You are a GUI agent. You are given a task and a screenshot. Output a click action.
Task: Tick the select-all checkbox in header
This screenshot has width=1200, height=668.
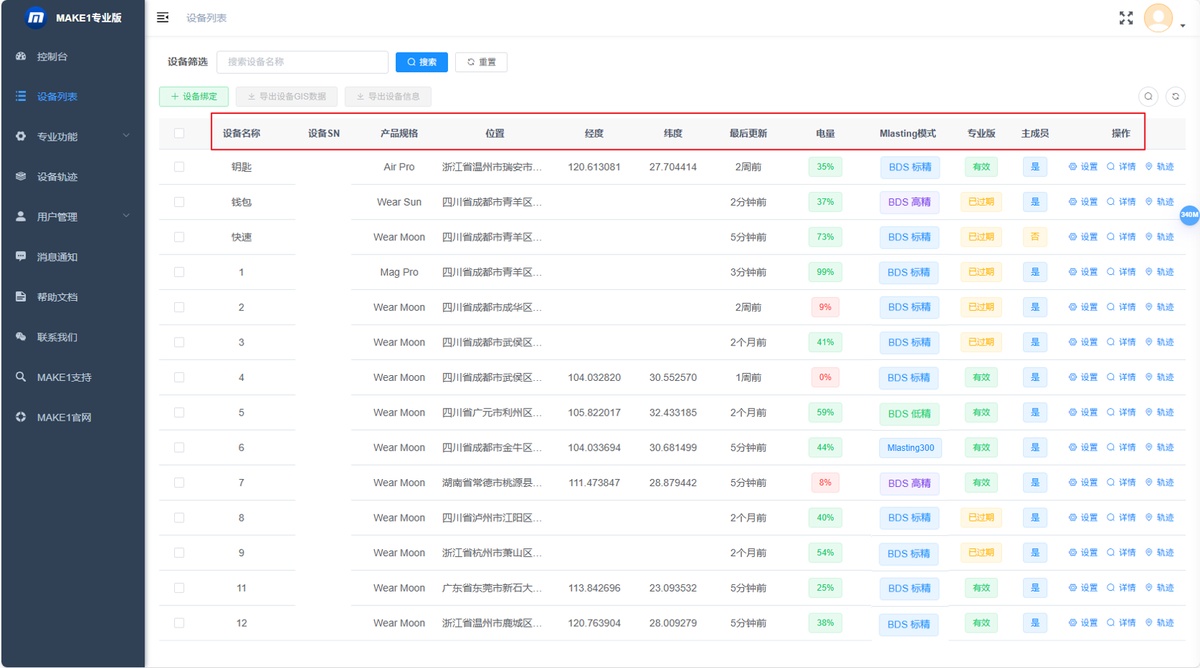click(x=179, y=133)
